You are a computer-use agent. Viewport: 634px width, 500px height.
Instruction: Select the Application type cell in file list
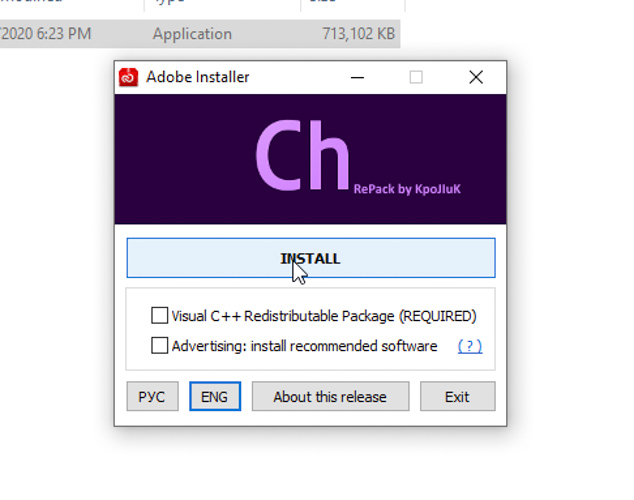tap(192, 34)
